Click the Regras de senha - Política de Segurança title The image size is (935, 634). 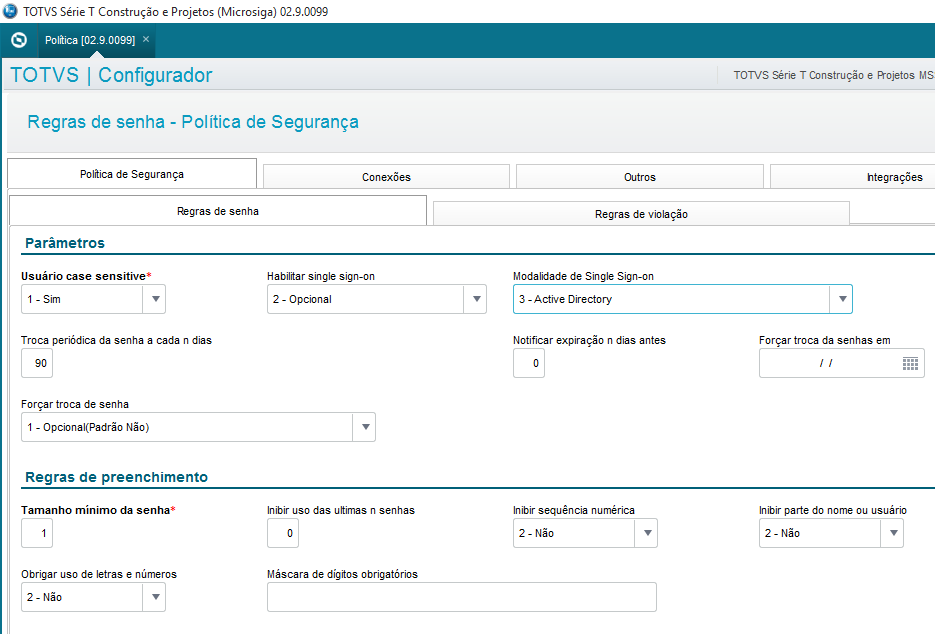coord(193,122)
